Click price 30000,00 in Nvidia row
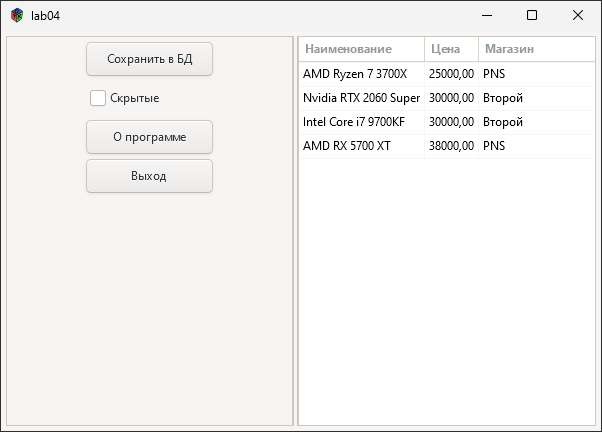This screenshot has width=602, height=432. (x=452, y=98)
